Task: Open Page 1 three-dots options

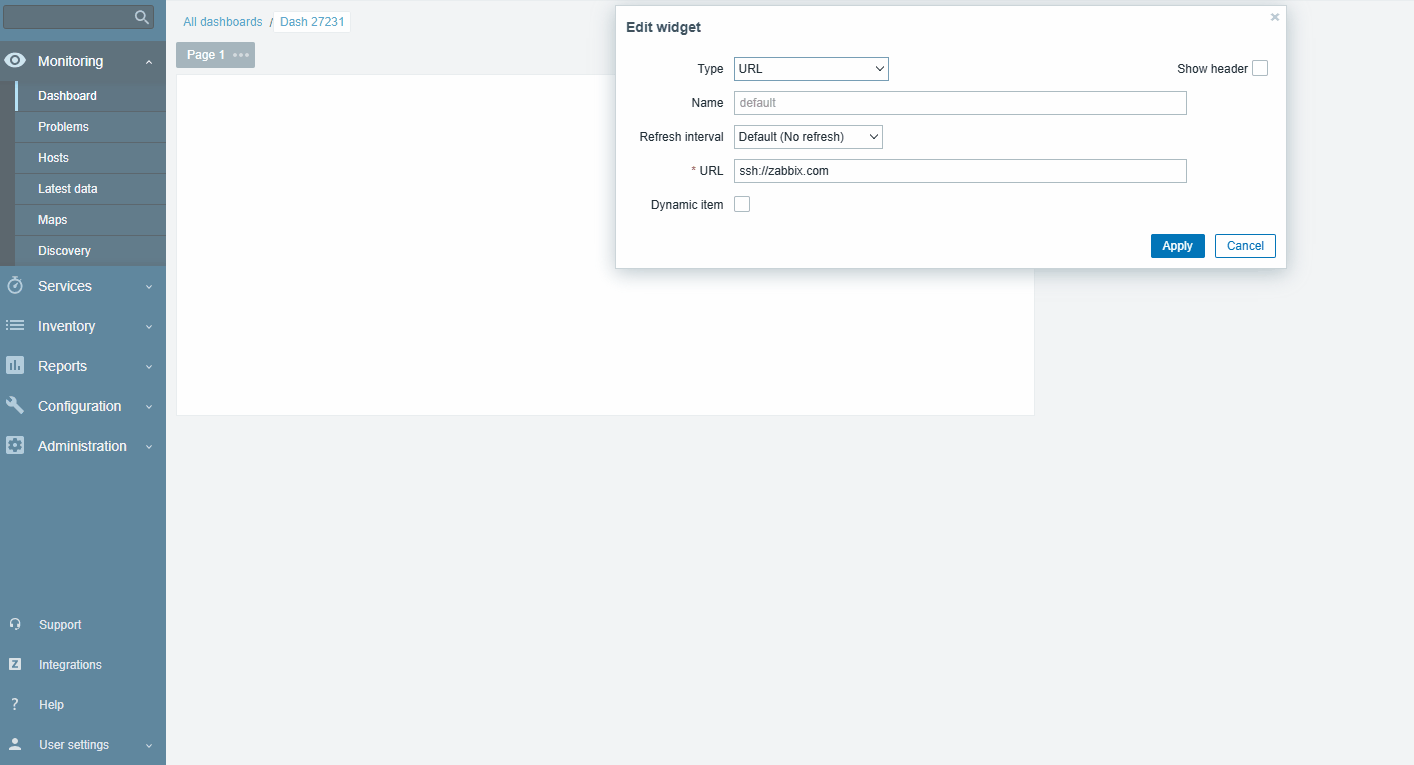Action: [x=241, y=55]
